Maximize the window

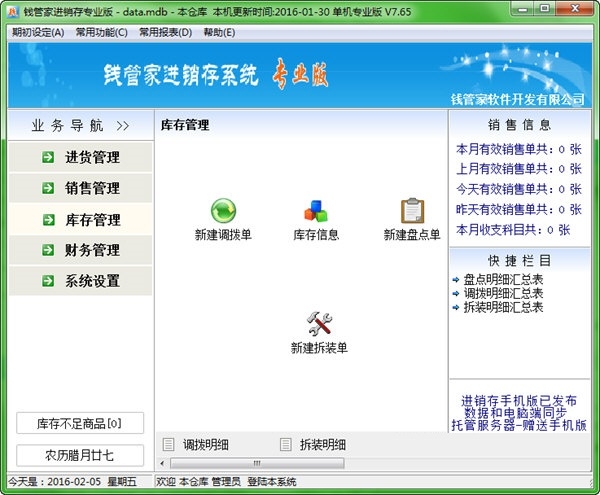click(x=545, y=9)
